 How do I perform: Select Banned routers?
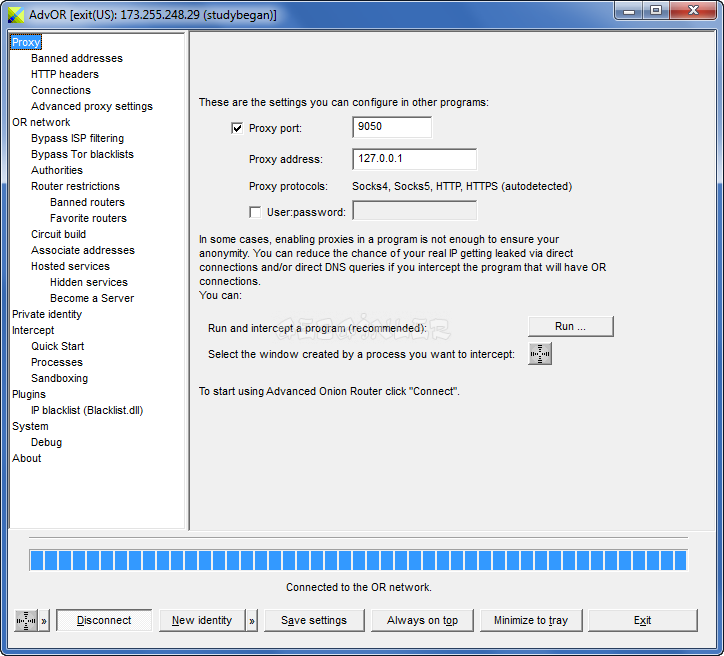[87, 202]
